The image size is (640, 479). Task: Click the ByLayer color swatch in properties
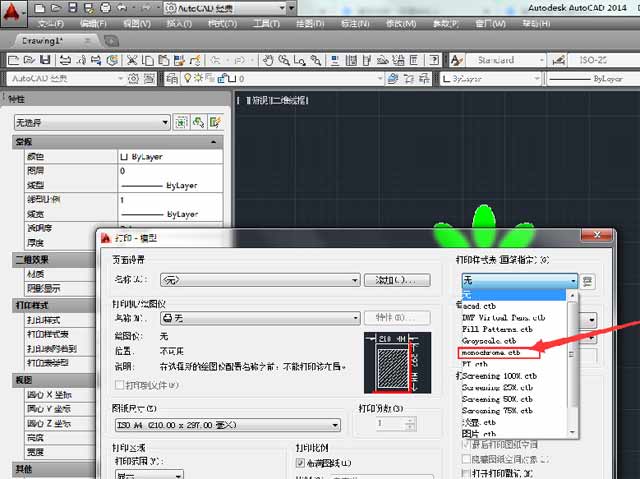pos(124,157)
